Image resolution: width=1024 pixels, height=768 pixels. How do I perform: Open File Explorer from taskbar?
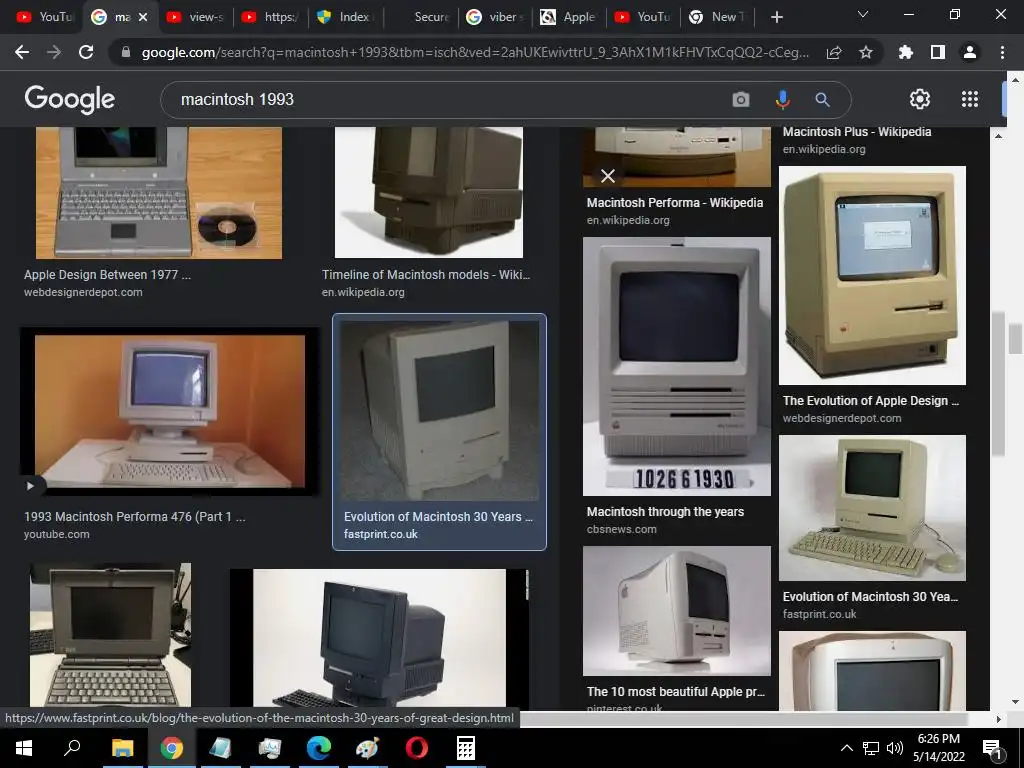122,748
